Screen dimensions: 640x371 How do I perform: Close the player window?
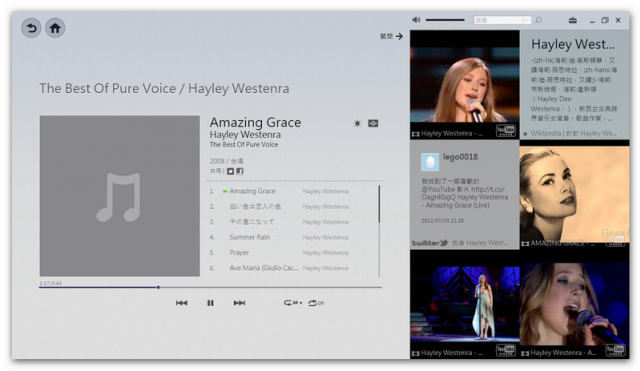[618, 20]
